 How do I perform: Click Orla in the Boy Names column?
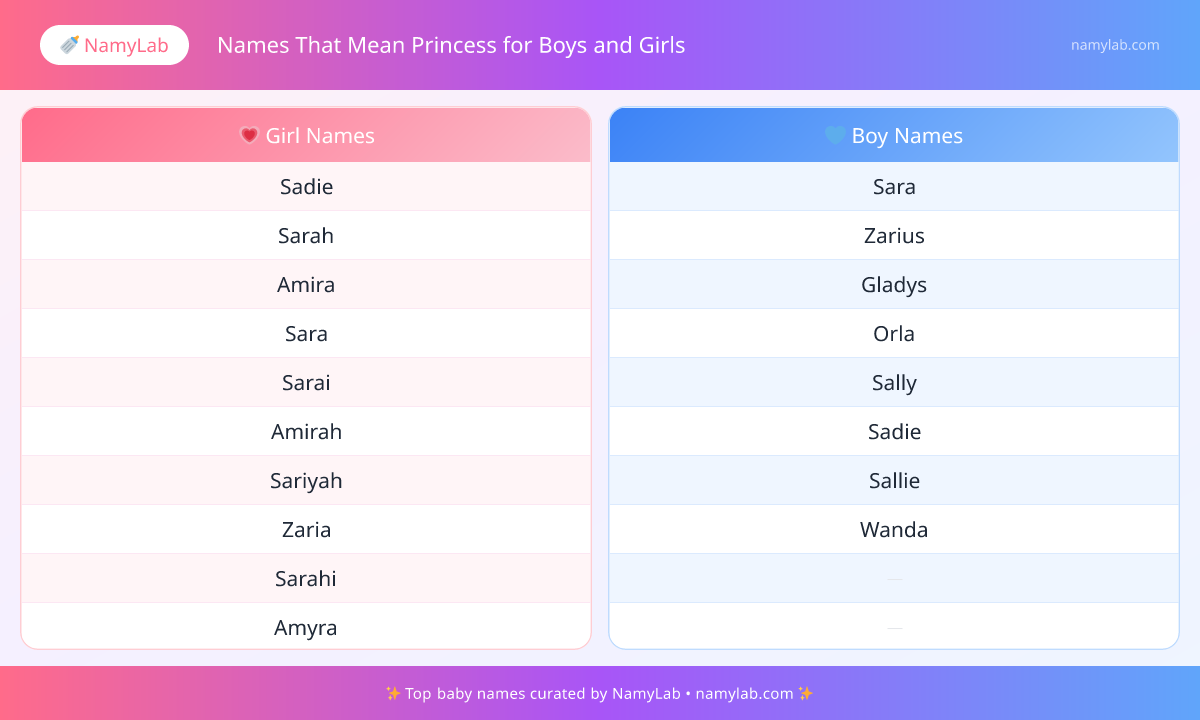pos(894,334)
